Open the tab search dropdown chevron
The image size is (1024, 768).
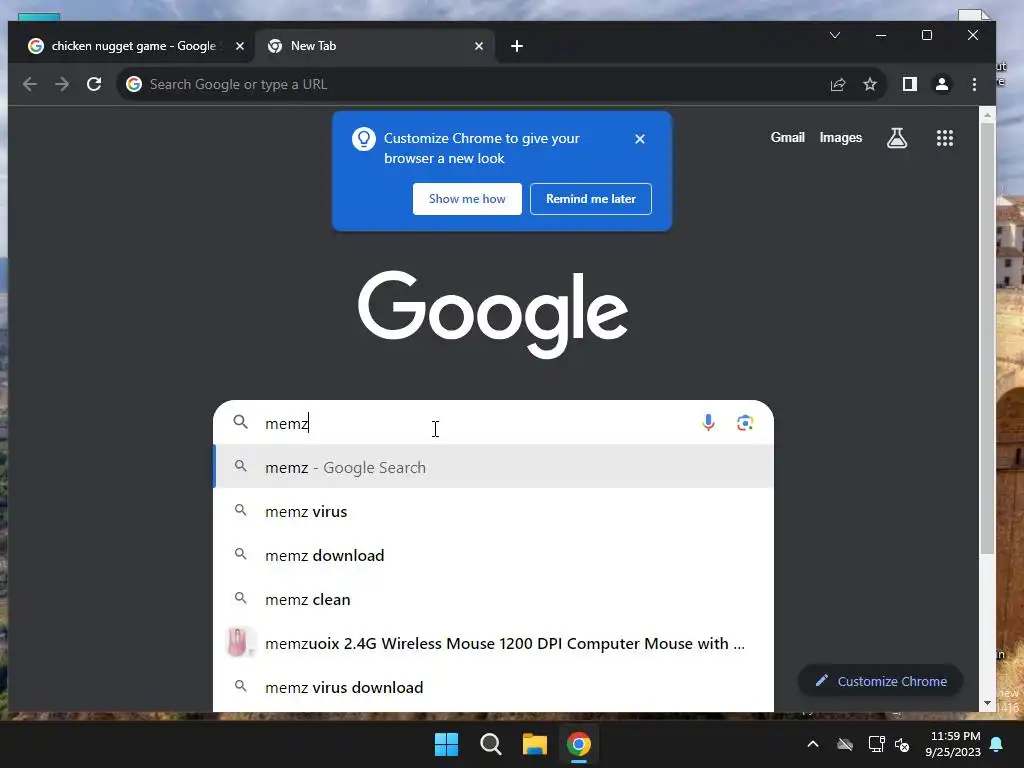coord(835,35)
